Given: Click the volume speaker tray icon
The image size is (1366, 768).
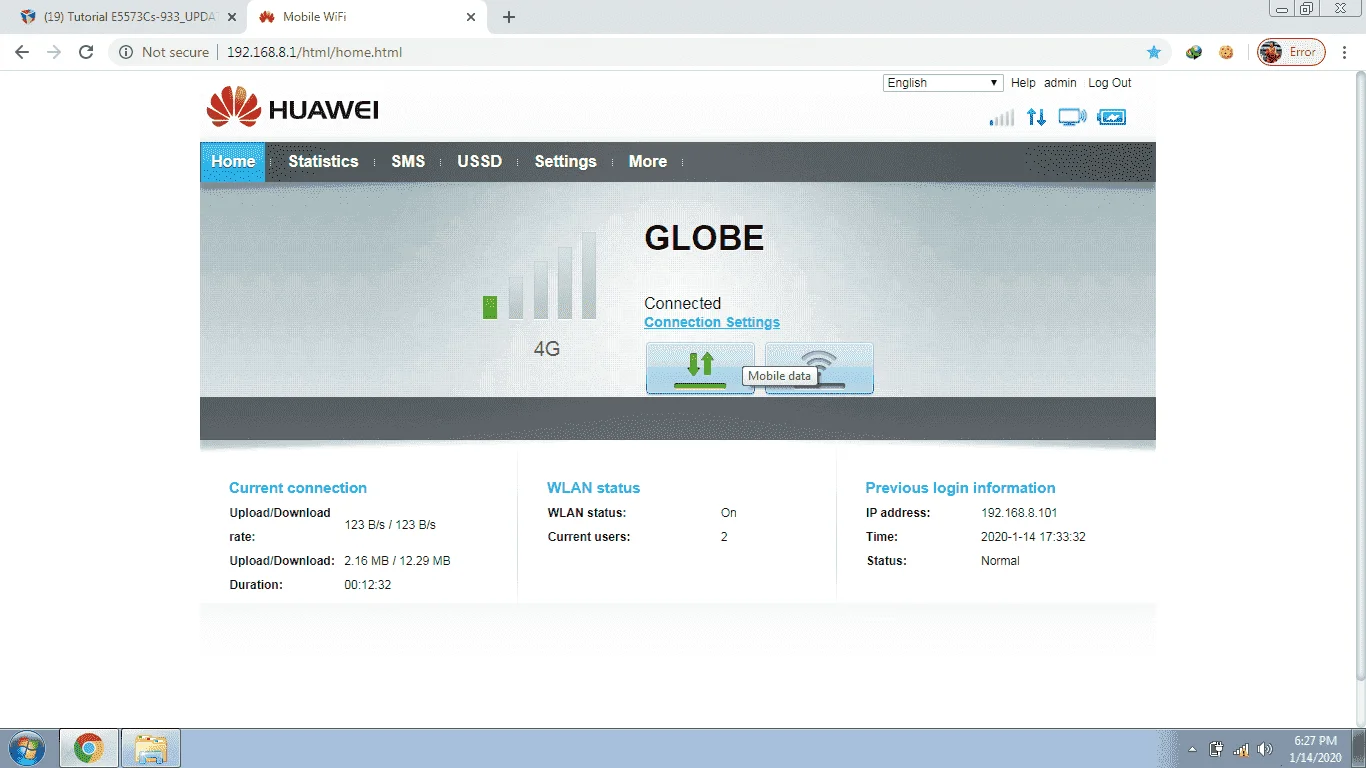Looking at the screenshot, I should 1265,749.
